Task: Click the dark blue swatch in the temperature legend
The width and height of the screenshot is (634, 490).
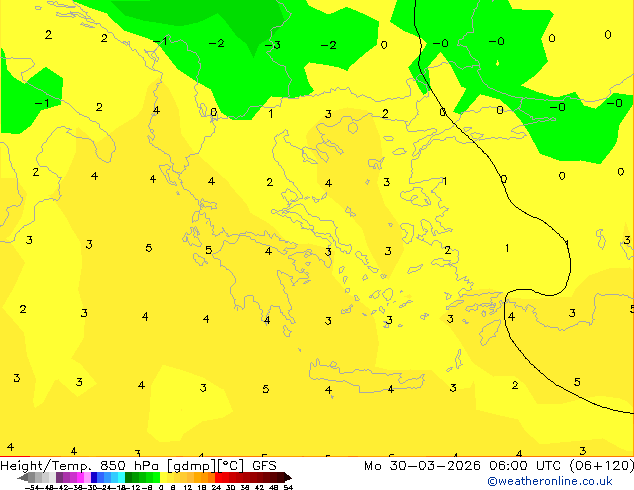Action: pos(94,477)
